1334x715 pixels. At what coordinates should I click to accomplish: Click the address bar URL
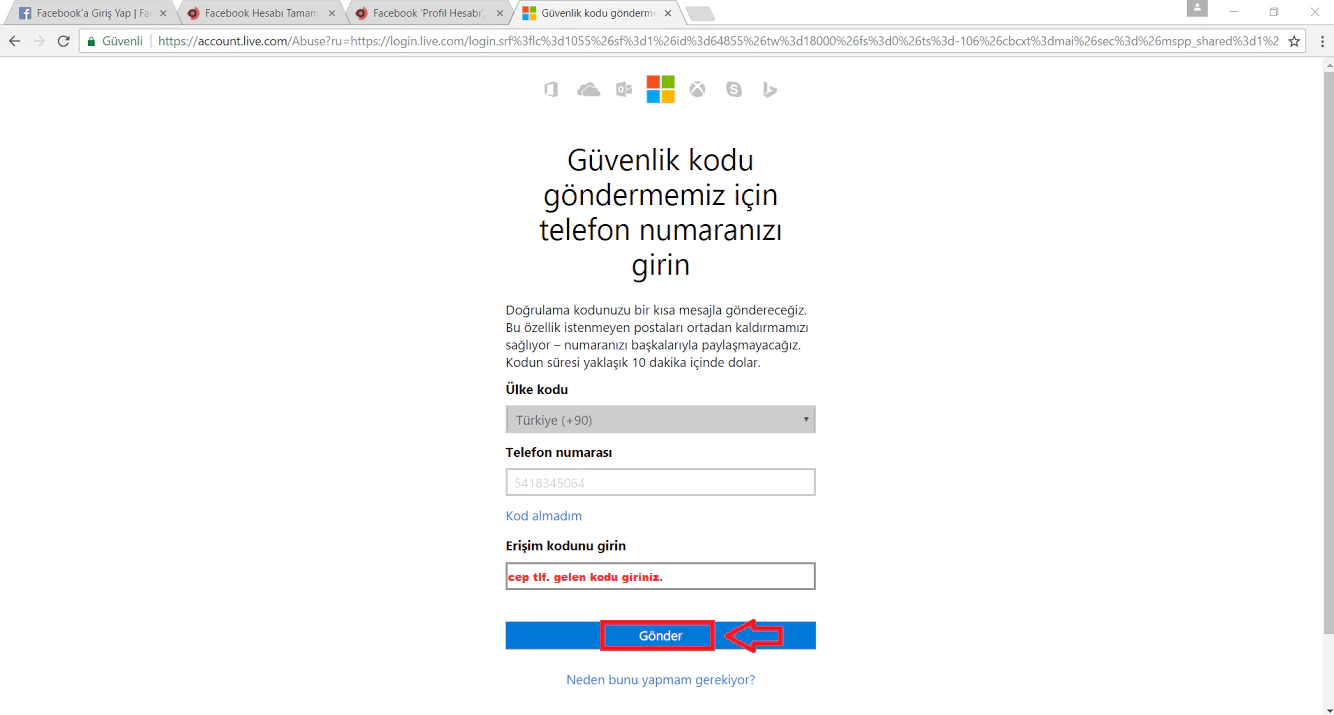tap(718, 41)
